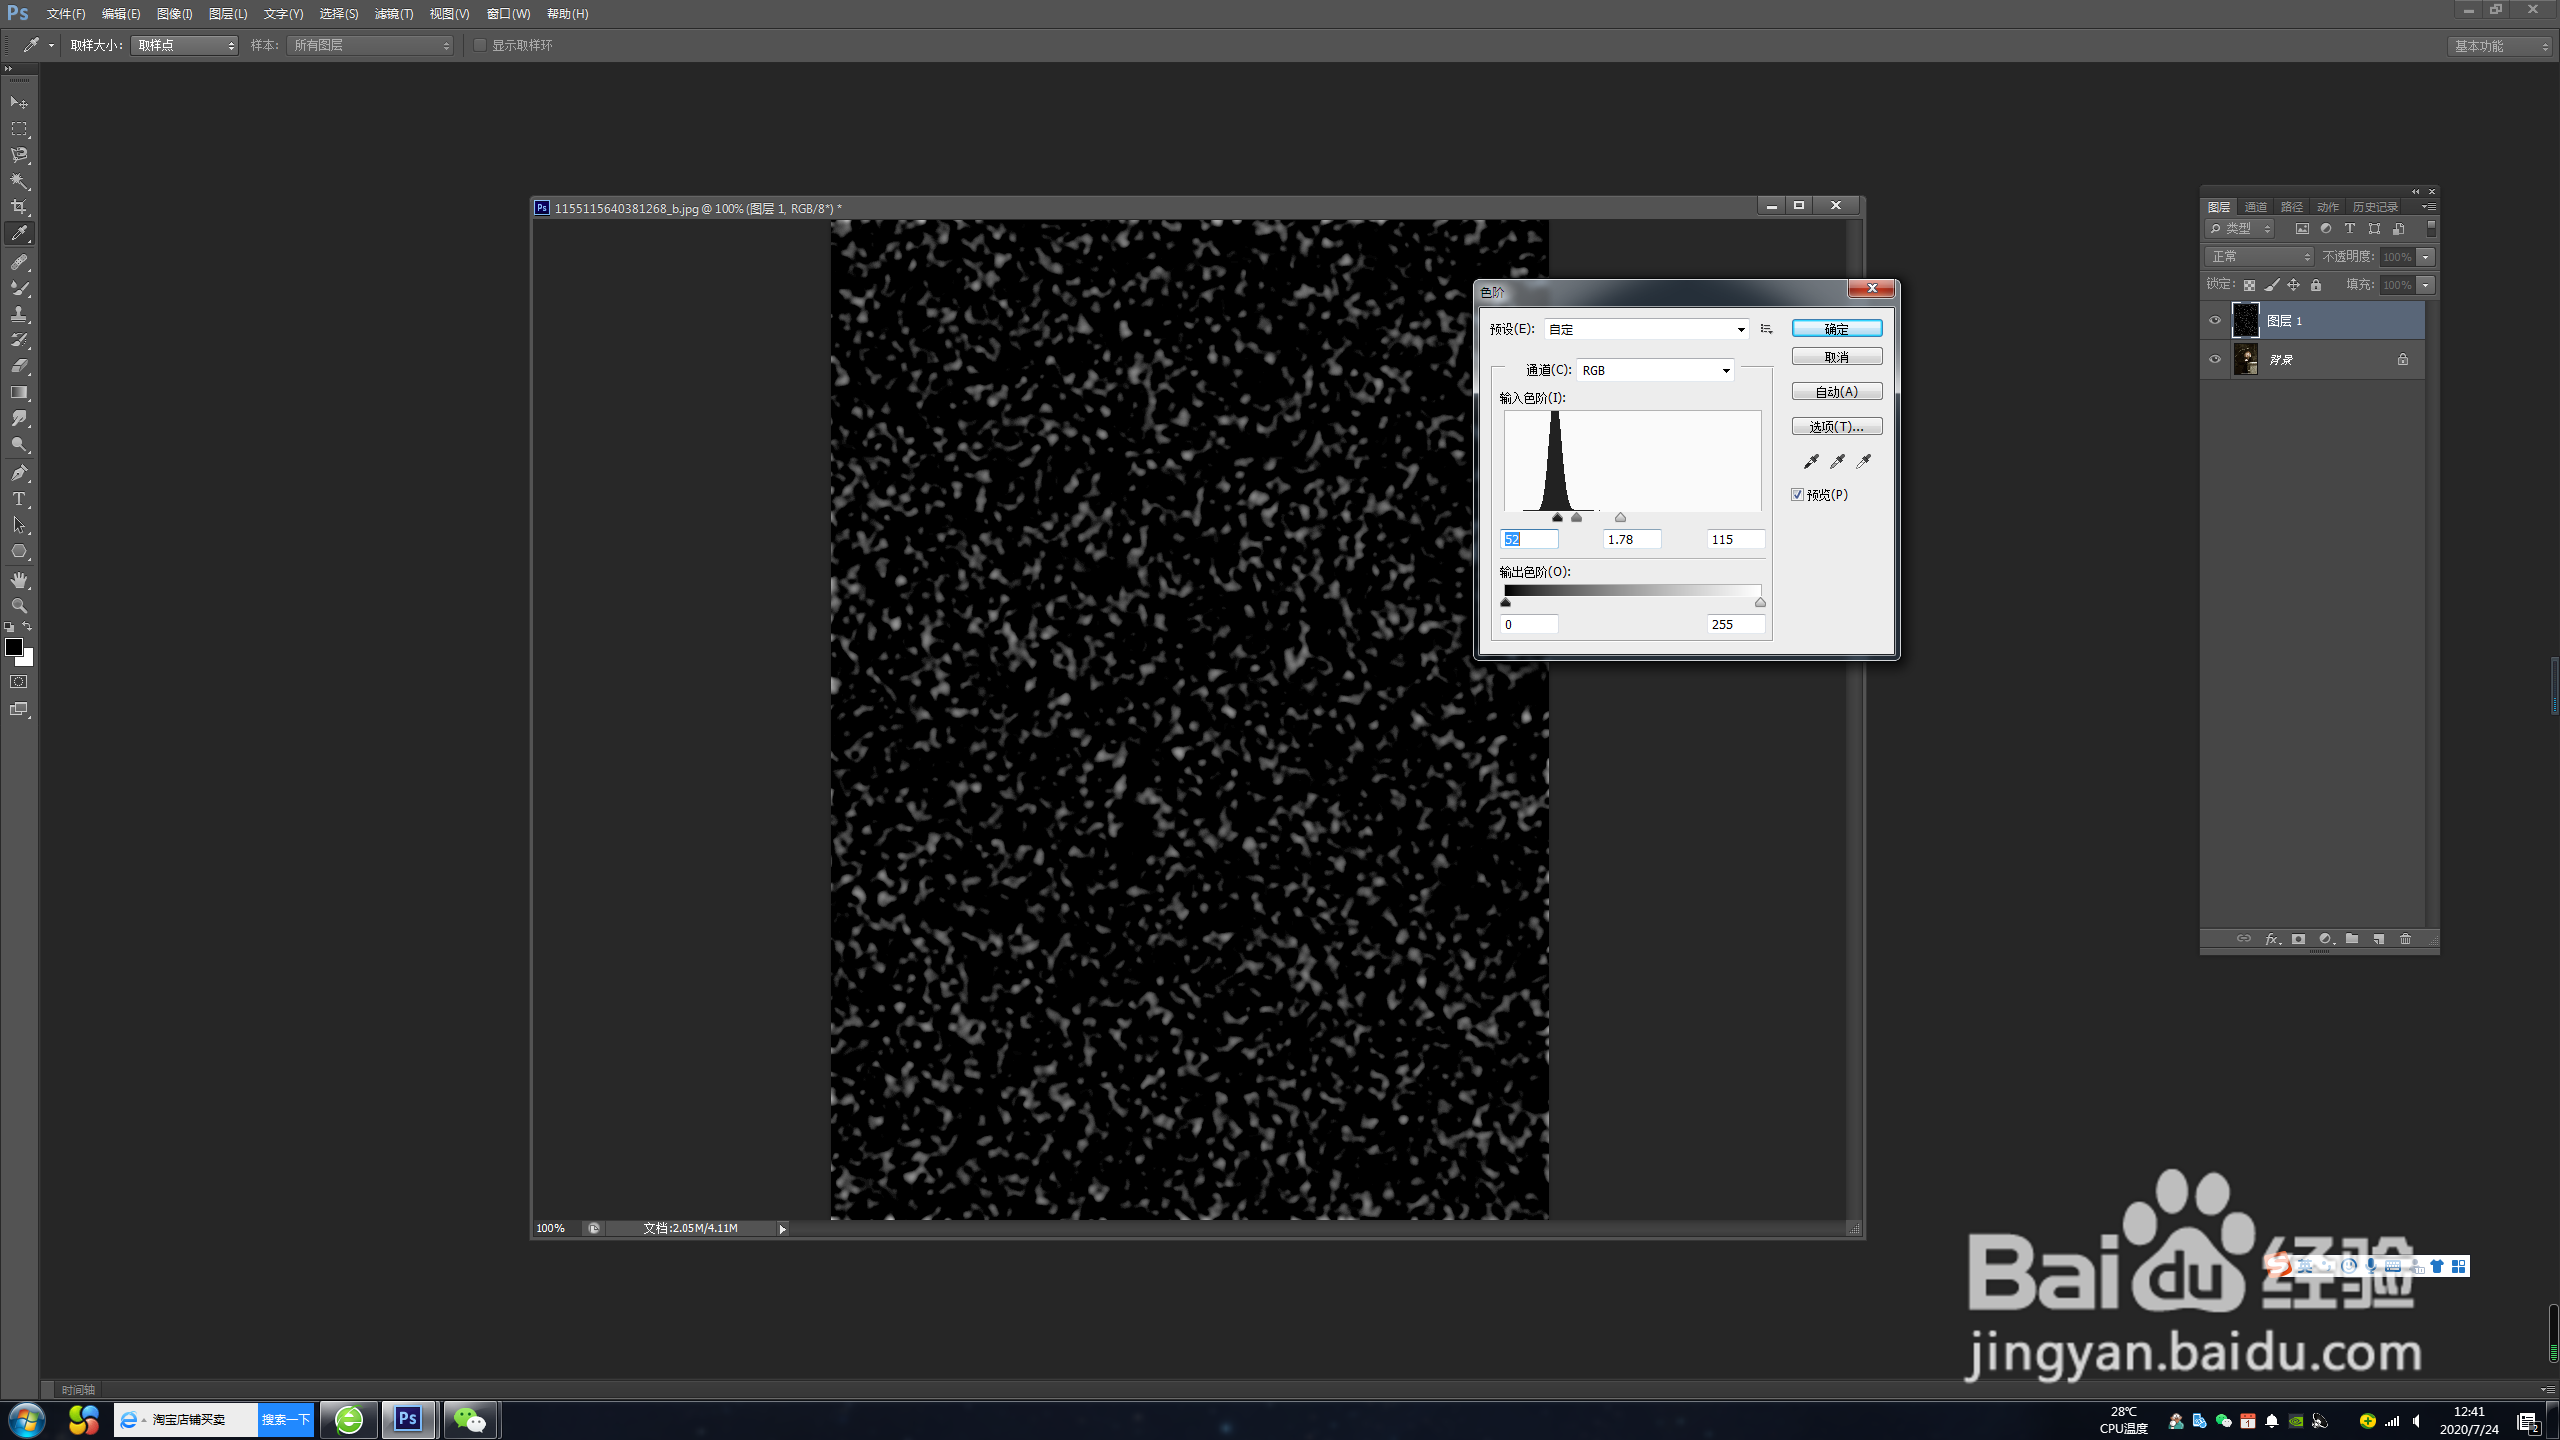Uncheck the Preview checkbox in Levels
The image size is (2560, 1440).
1798,495
